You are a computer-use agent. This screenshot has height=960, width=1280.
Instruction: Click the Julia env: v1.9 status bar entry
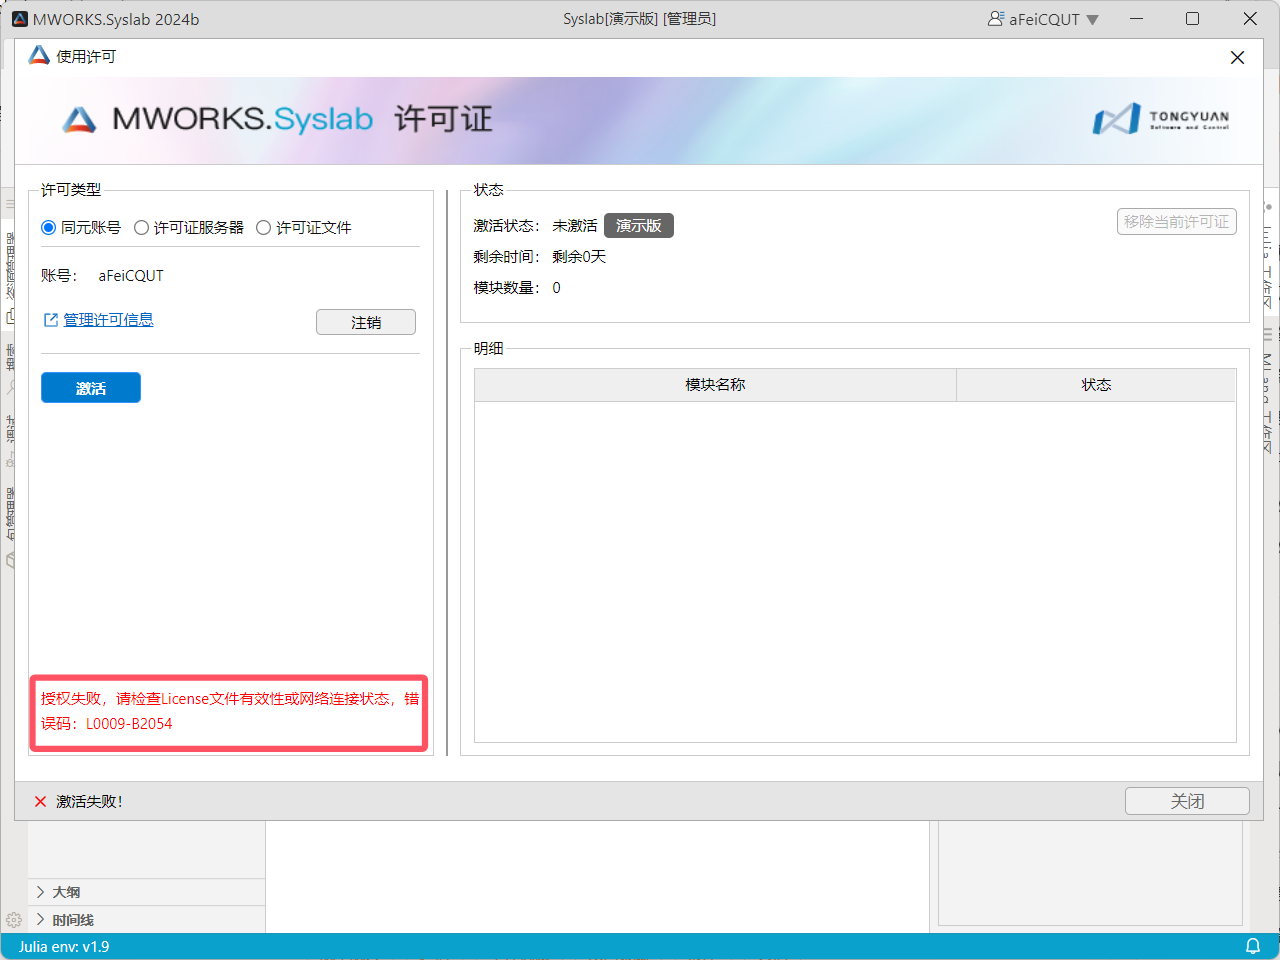(64, 947)
